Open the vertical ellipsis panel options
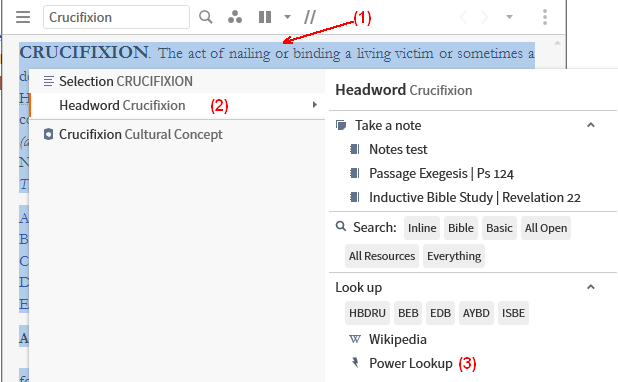618x382 pixels. [545, 17]
